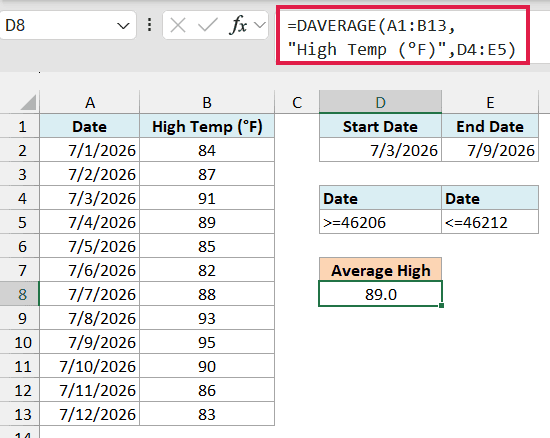
Task: Select the column E header
Action: (490, 102)
